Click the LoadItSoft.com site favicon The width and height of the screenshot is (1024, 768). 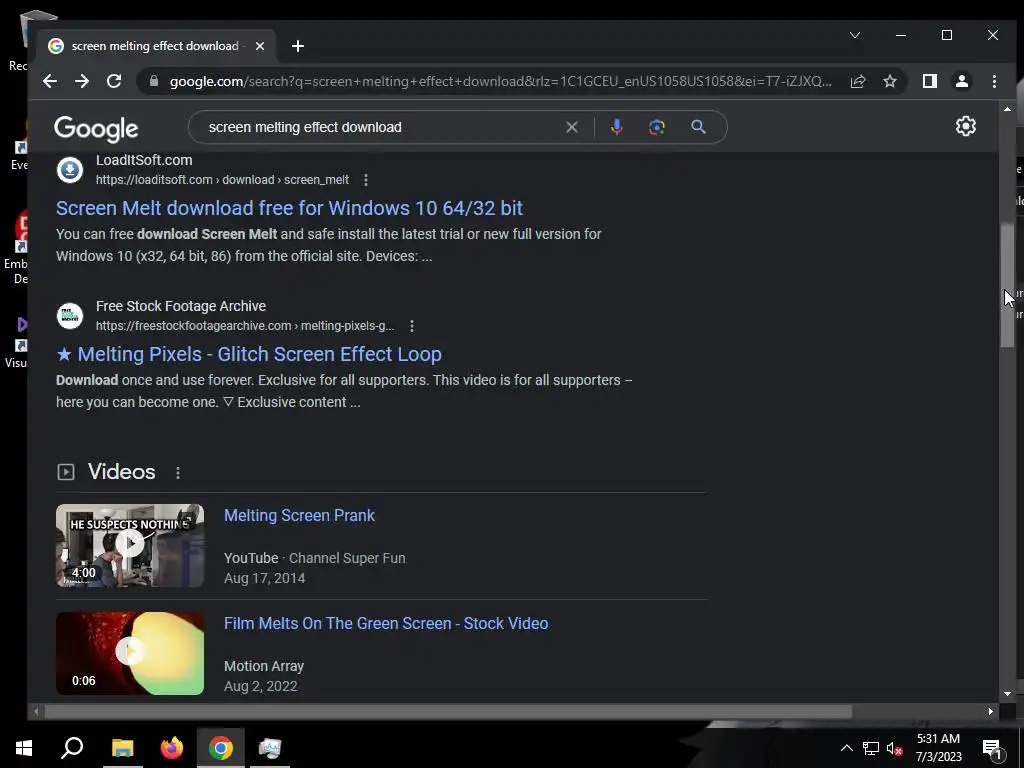pos(70,170)
